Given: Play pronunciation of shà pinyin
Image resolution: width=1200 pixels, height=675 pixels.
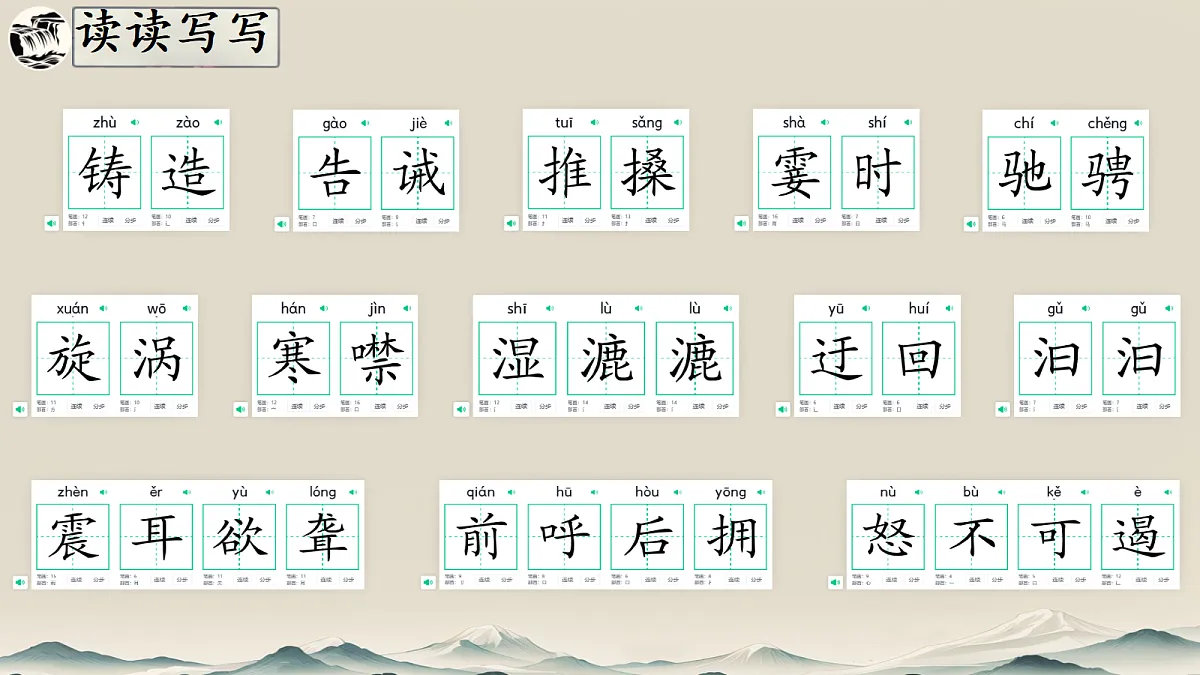Looking at the screenshot, I should (825, 123).
